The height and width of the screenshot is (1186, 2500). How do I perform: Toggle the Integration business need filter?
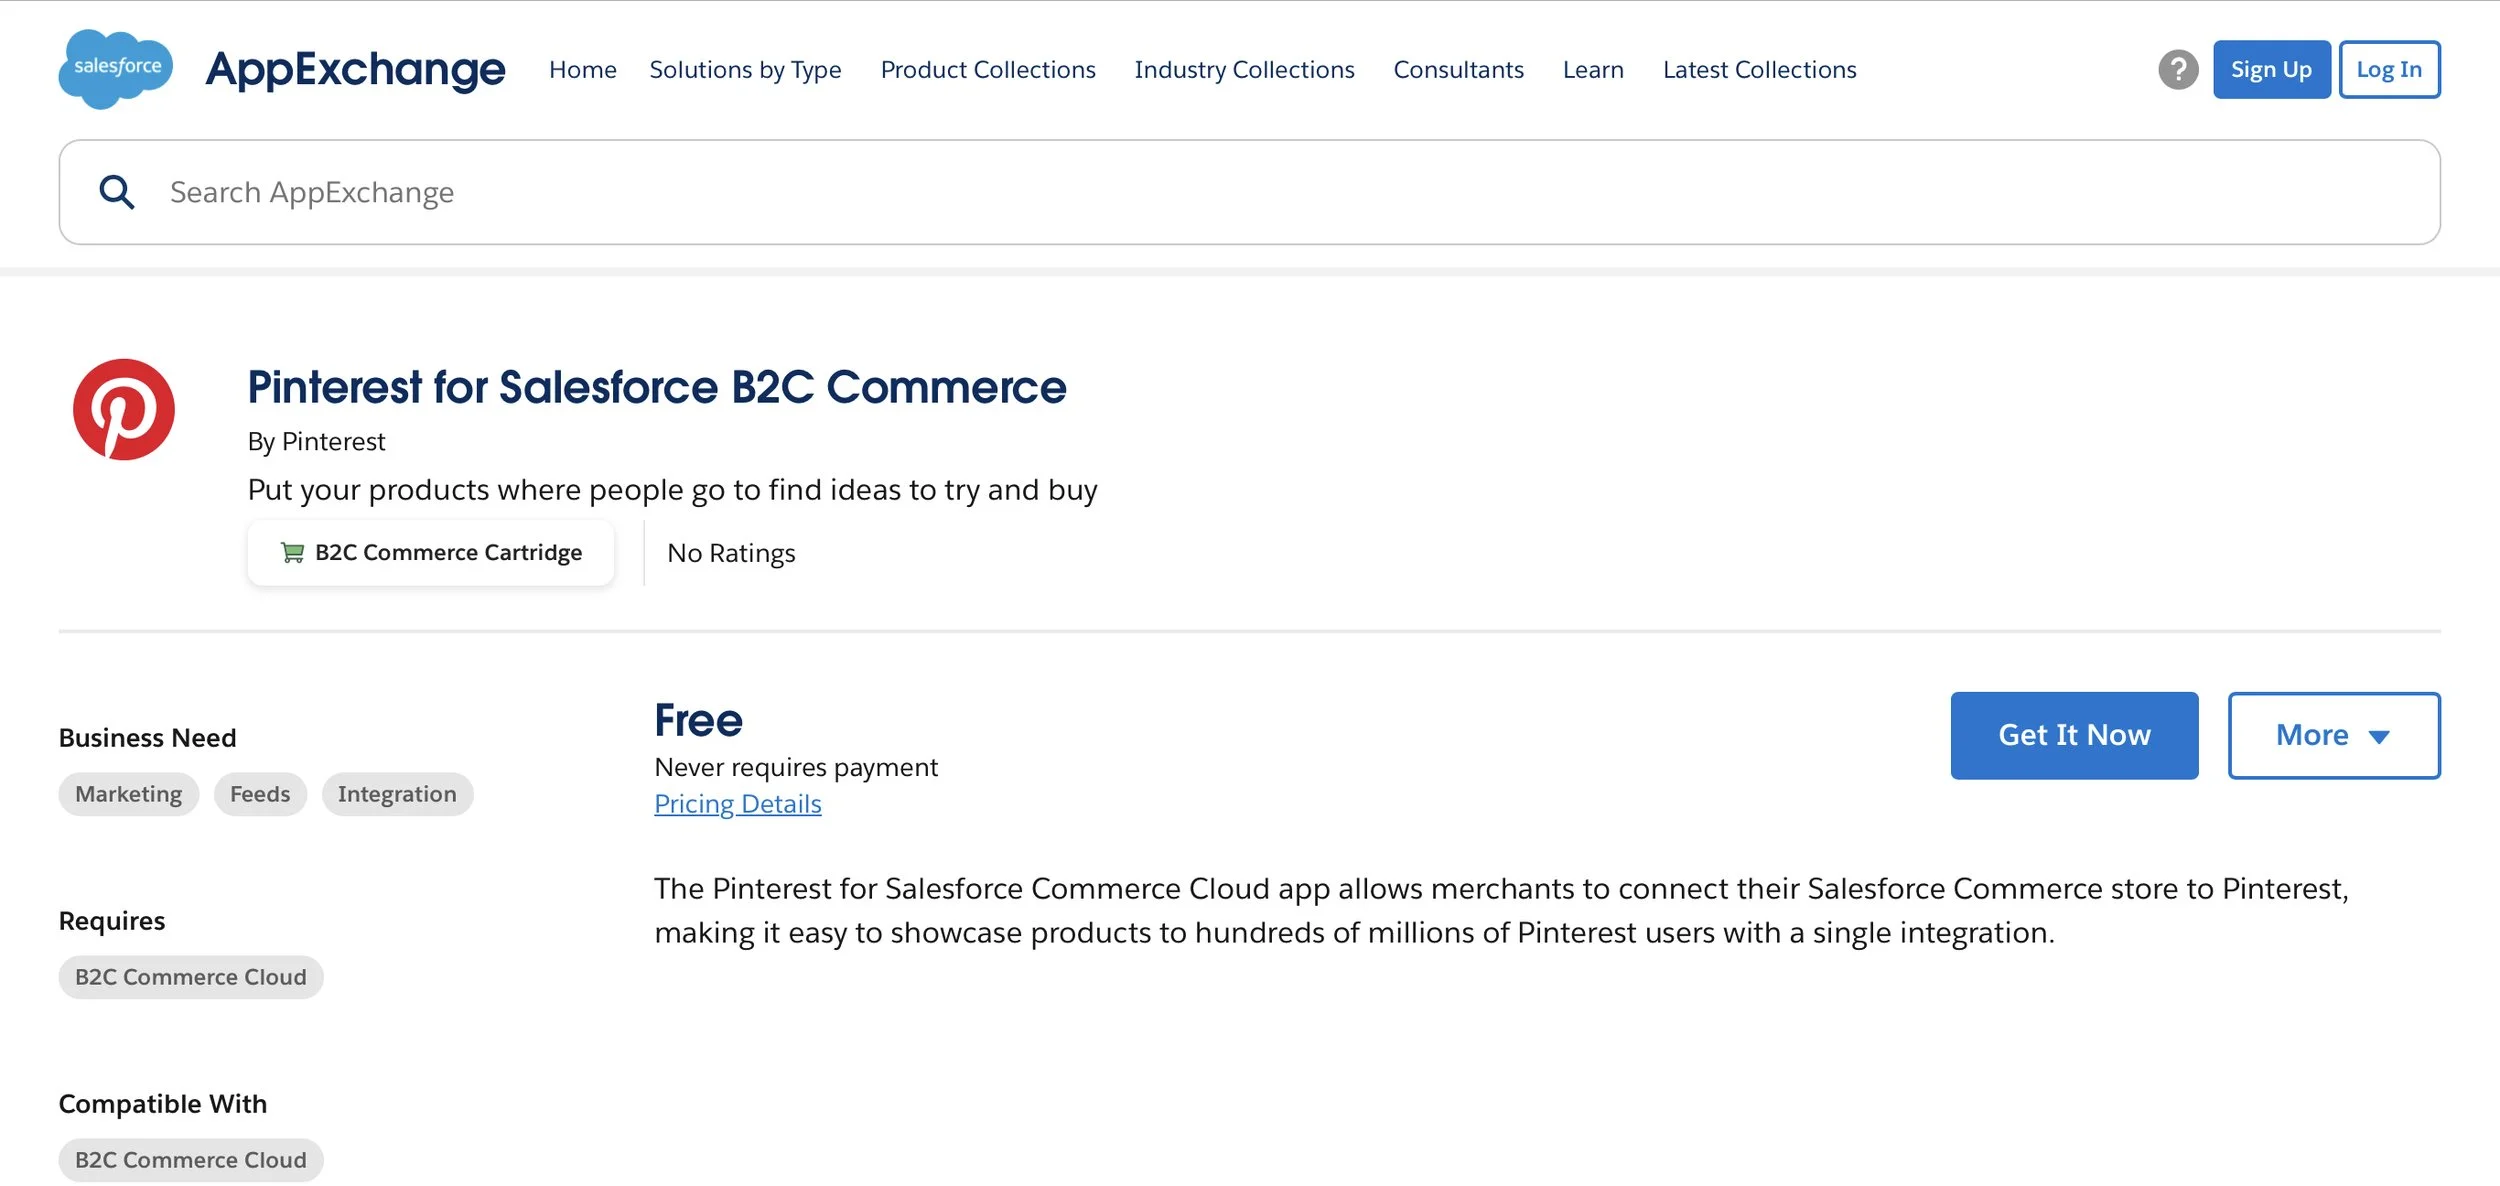coord(397,793)
